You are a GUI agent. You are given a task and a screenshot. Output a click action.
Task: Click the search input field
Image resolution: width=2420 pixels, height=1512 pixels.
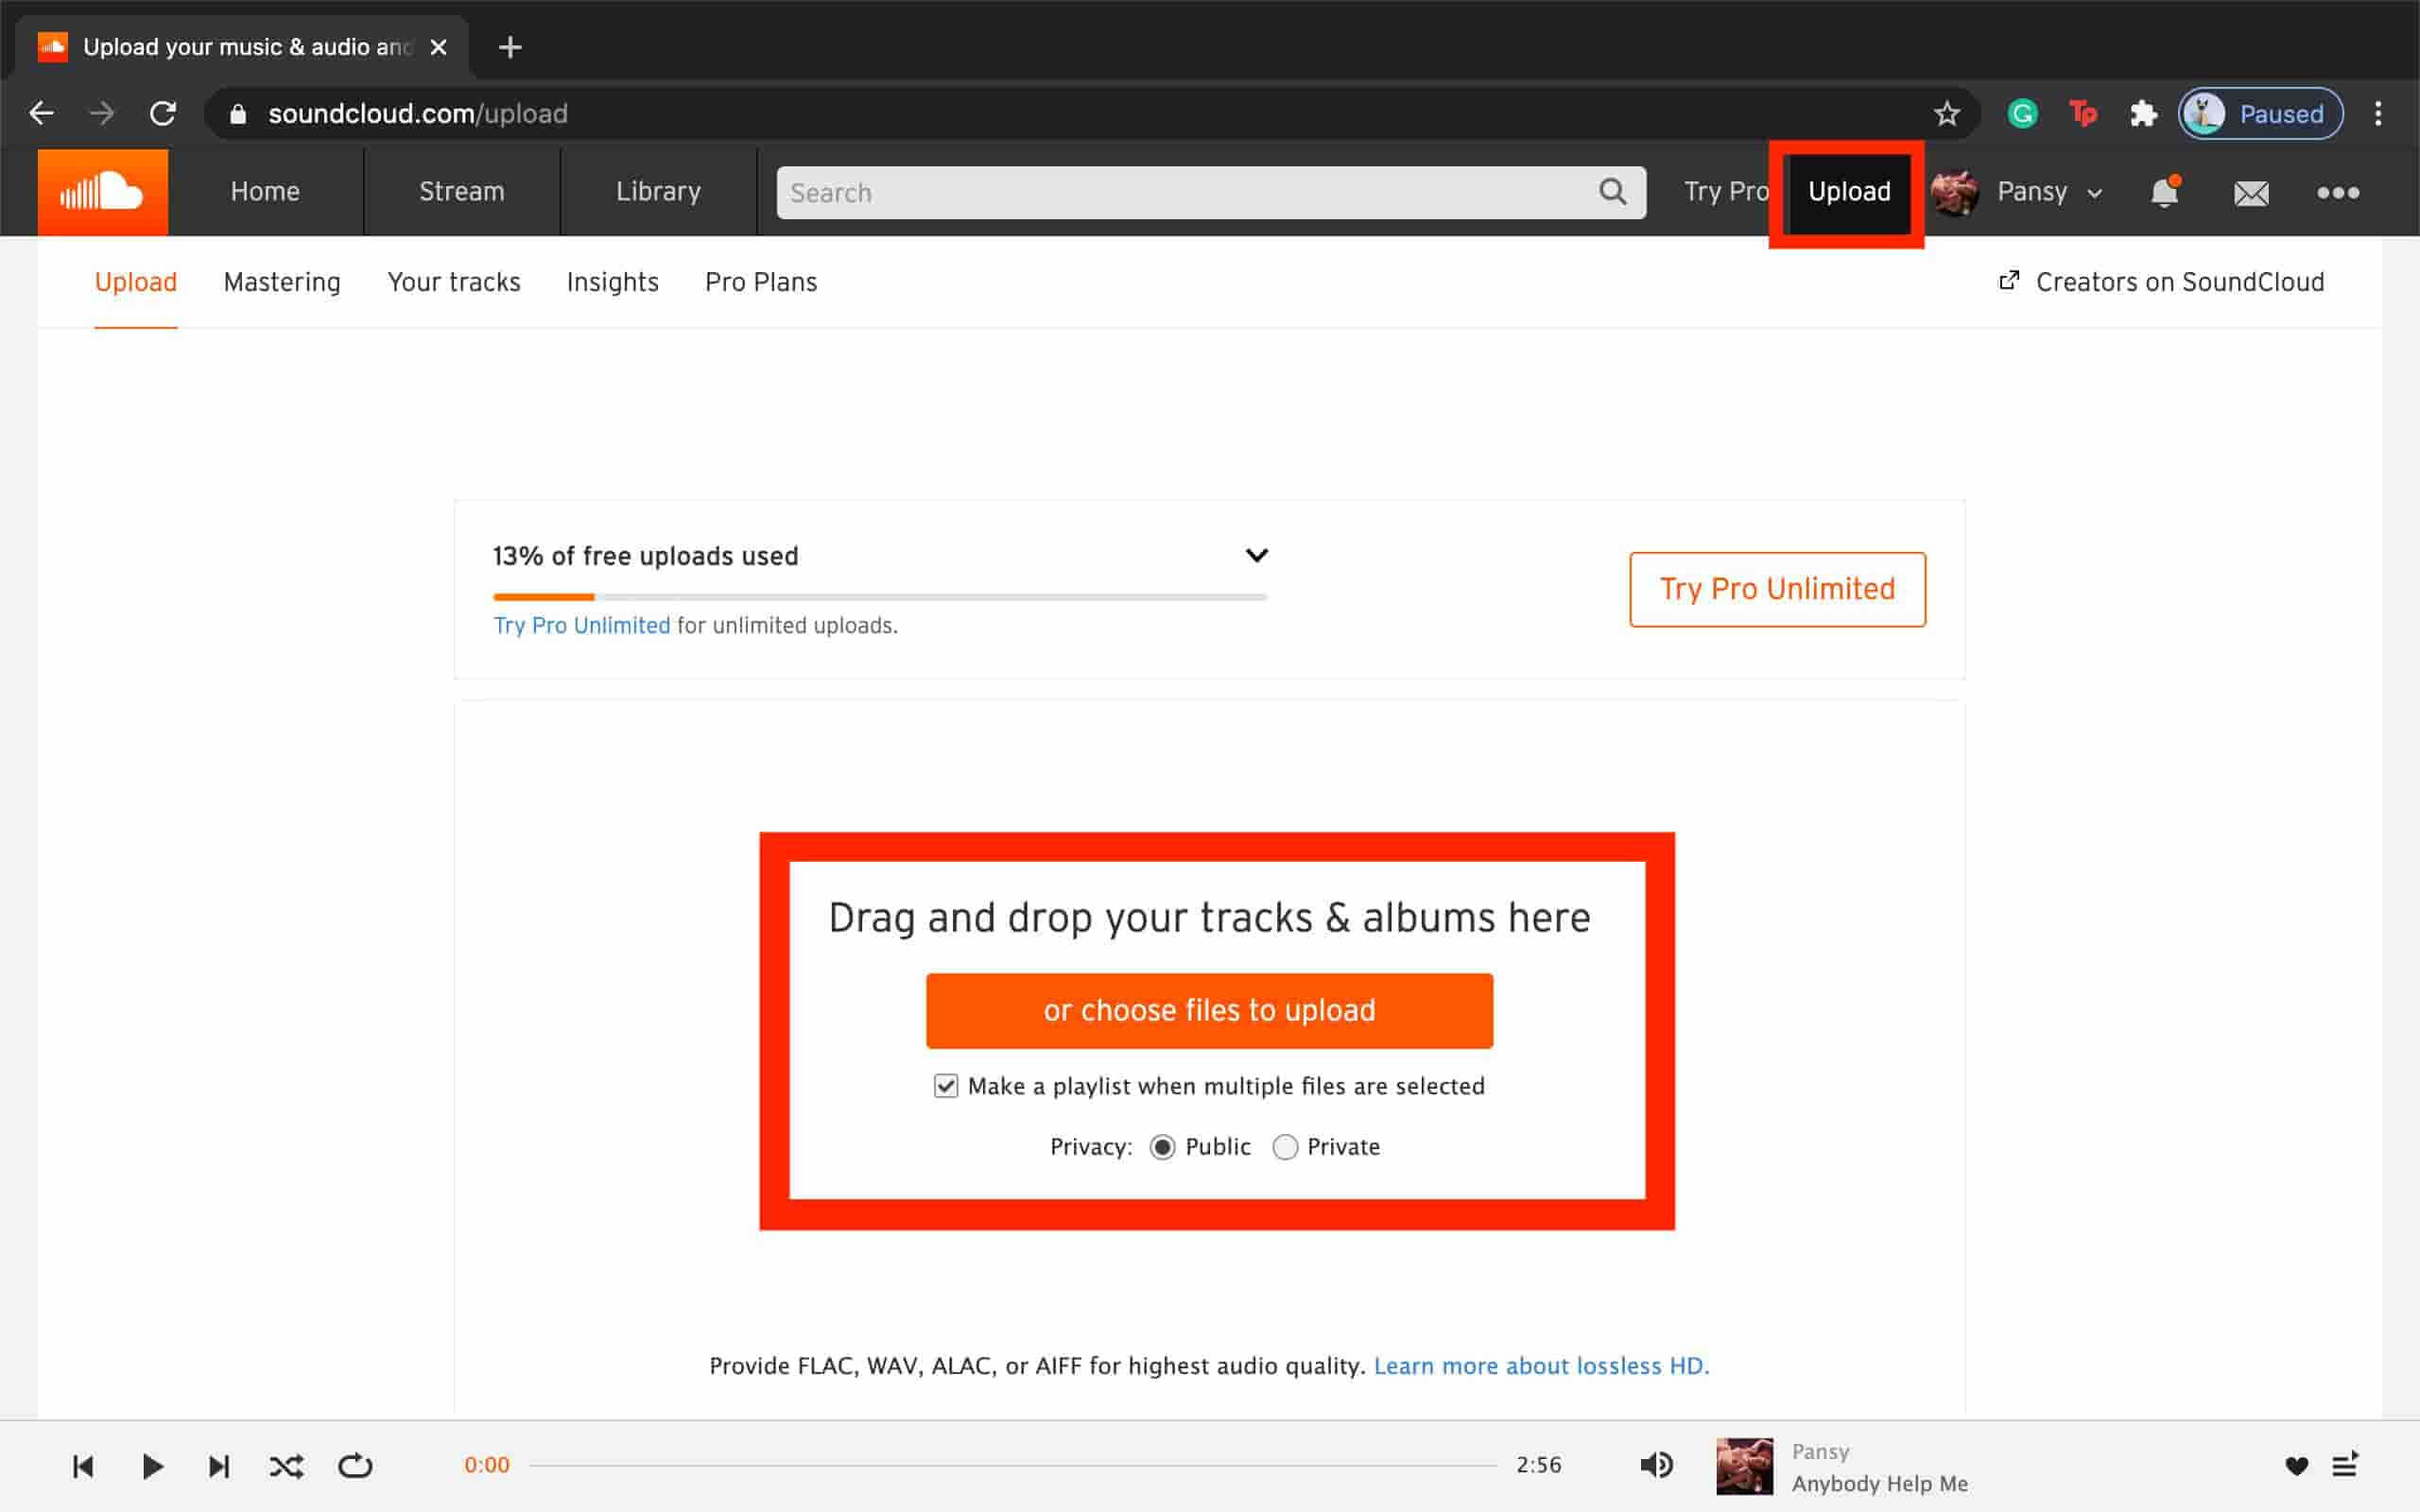(x=1209, y=192)
